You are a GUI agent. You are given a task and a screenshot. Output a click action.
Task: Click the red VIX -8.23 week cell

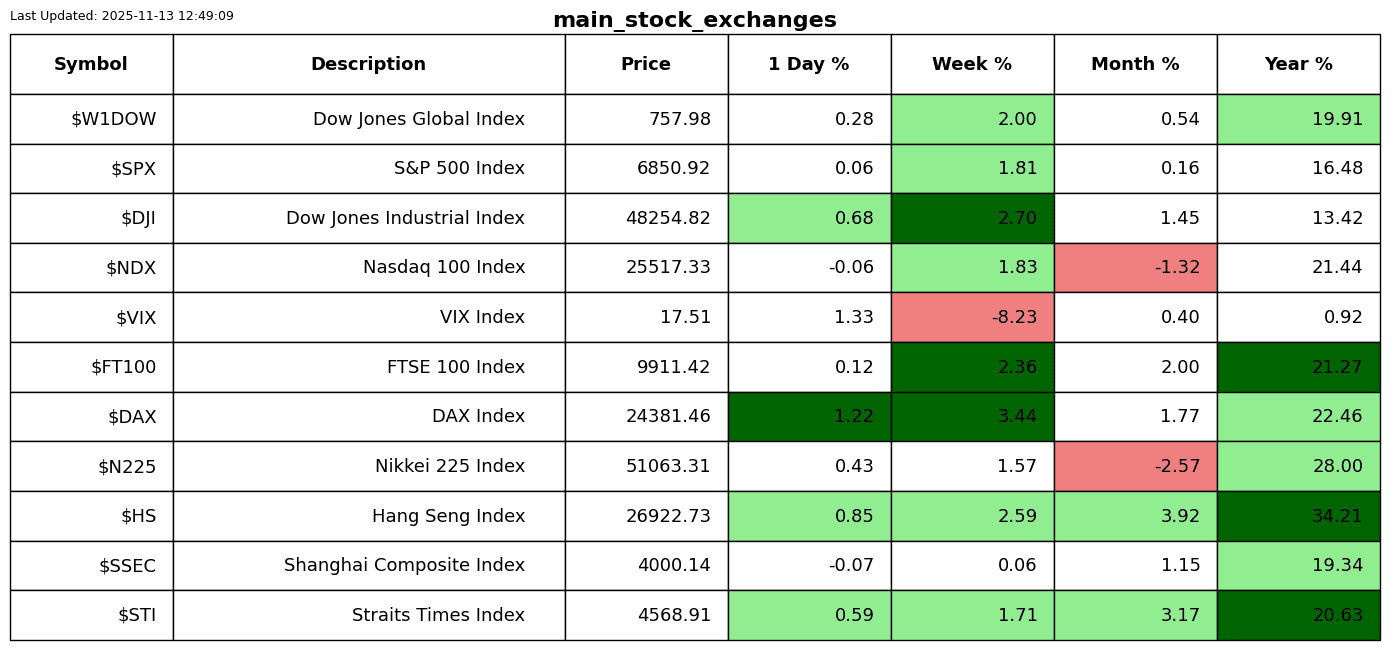972,318
